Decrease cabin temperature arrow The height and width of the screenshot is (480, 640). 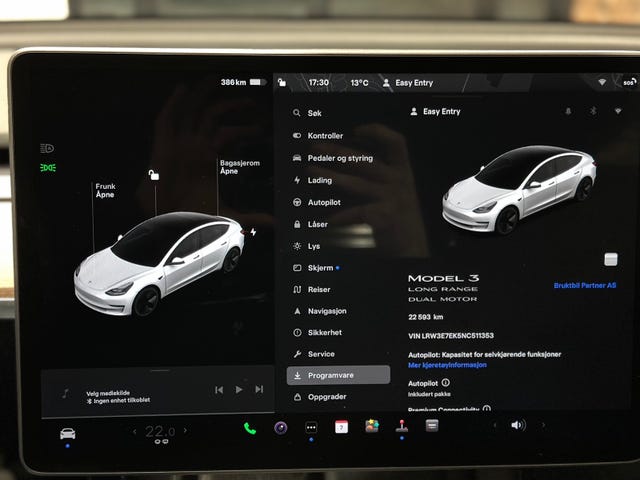tap(135, 431)
